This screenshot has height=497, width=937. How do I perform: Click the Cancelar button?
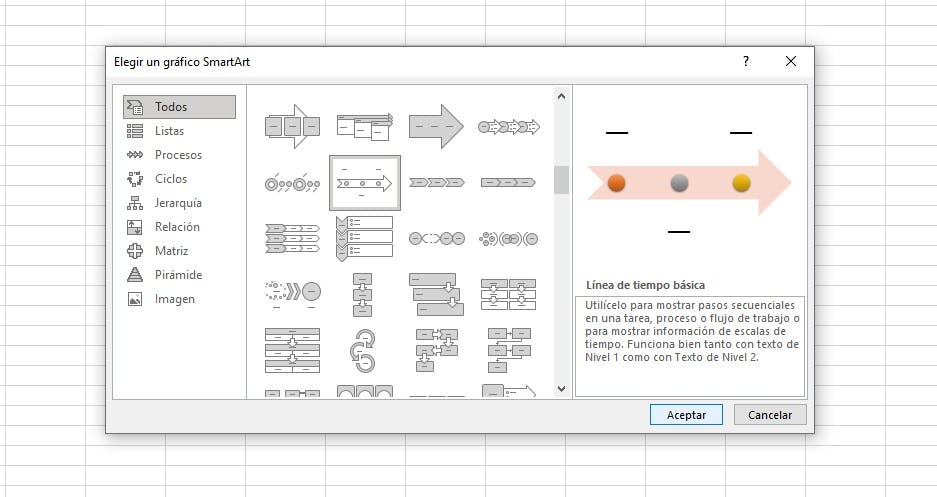click(770, 415)
